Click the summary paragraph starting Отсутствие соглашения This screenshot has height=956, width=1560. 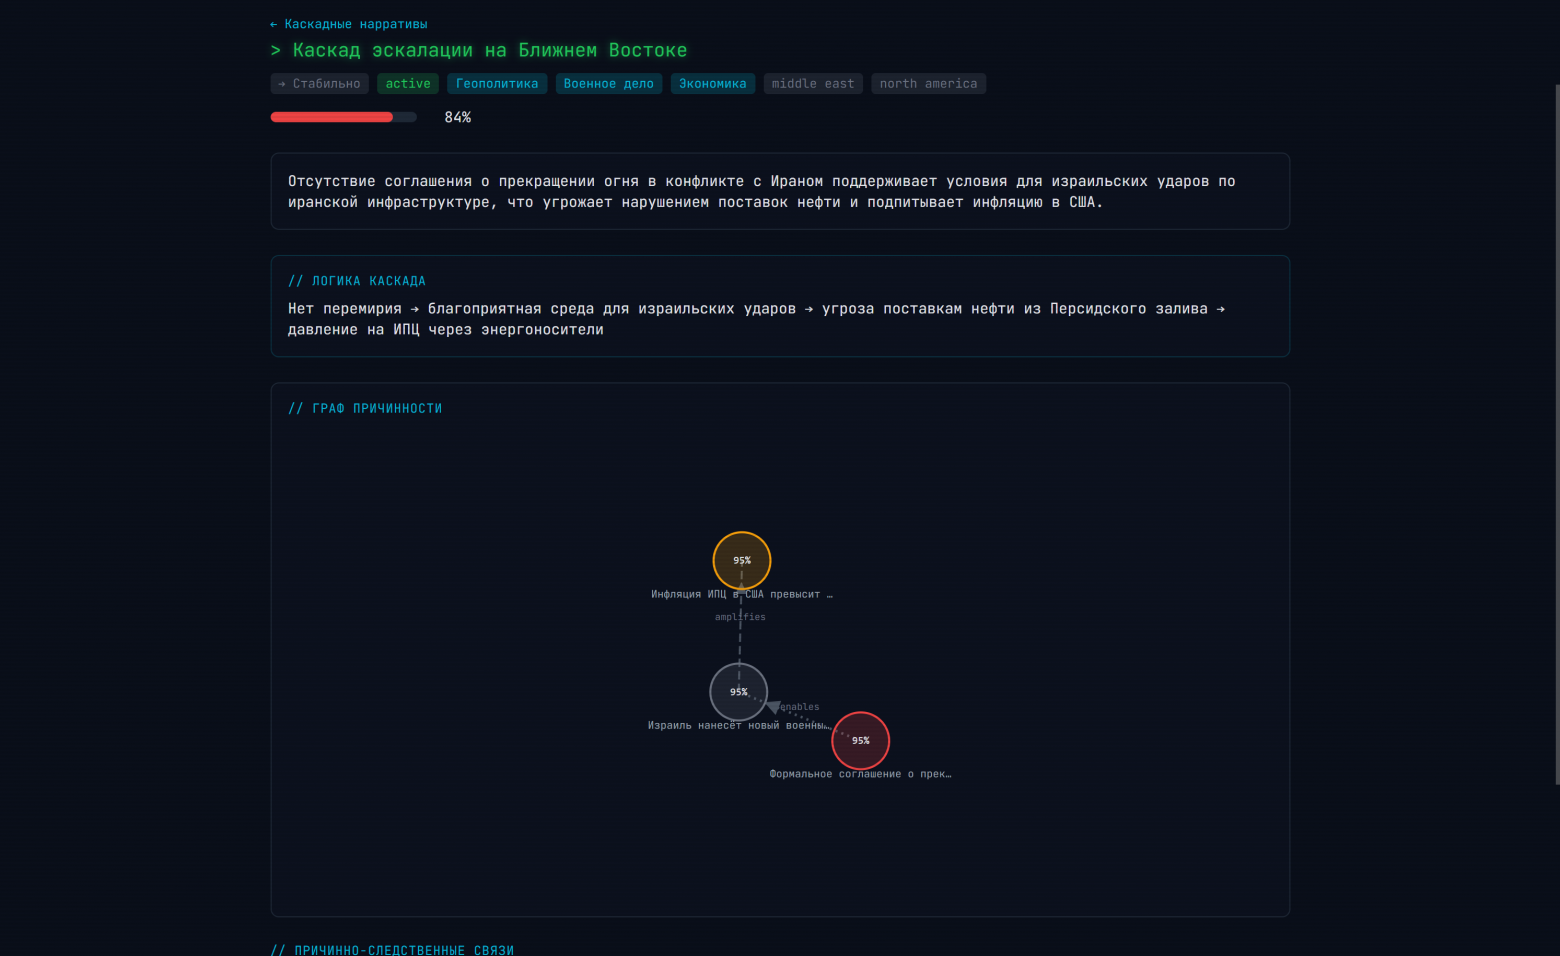(762, 191)
